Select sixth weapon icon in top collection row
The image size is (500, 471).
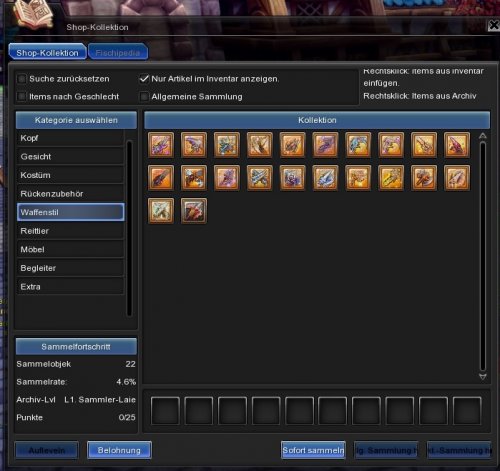coord(325,145)
